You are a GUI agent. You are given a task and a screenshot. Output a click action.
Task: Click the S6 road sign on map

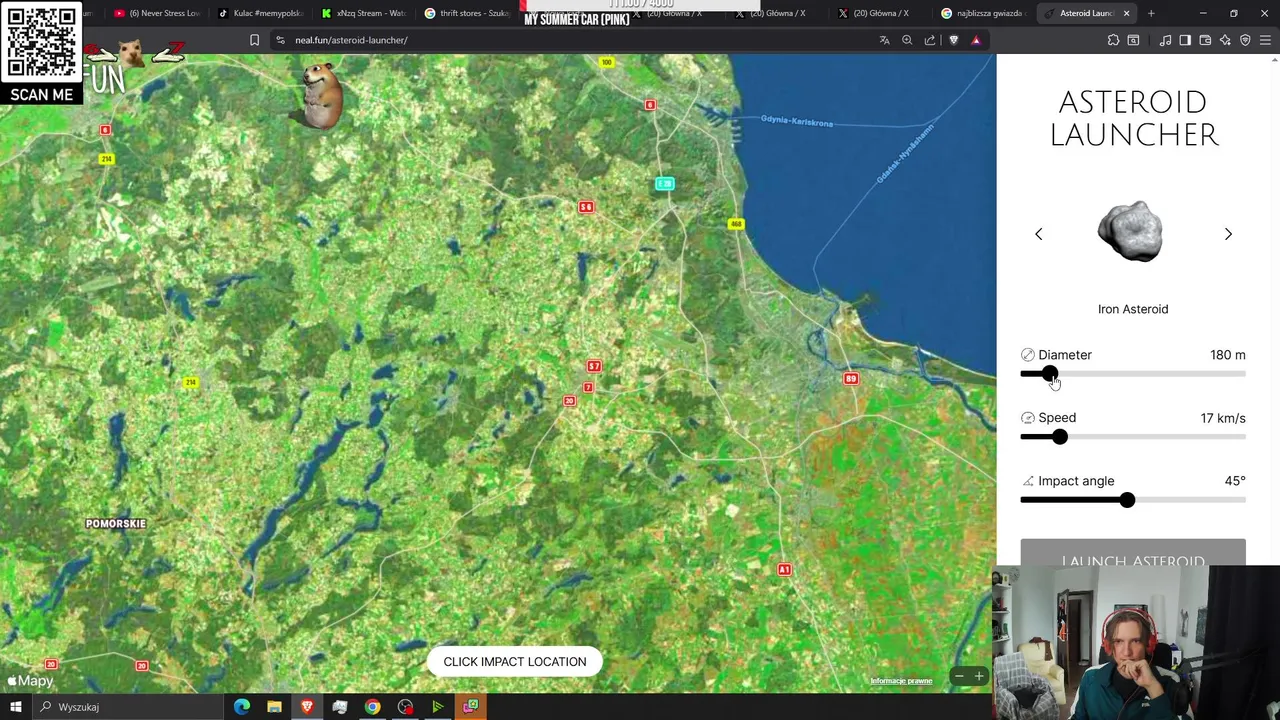(x=586, y=207)
